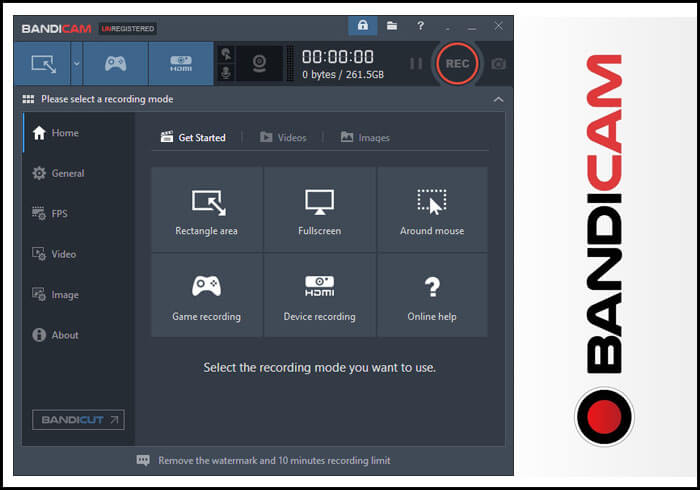
Task: Take a screenshot with the camera icon
Action: point(498,64)
